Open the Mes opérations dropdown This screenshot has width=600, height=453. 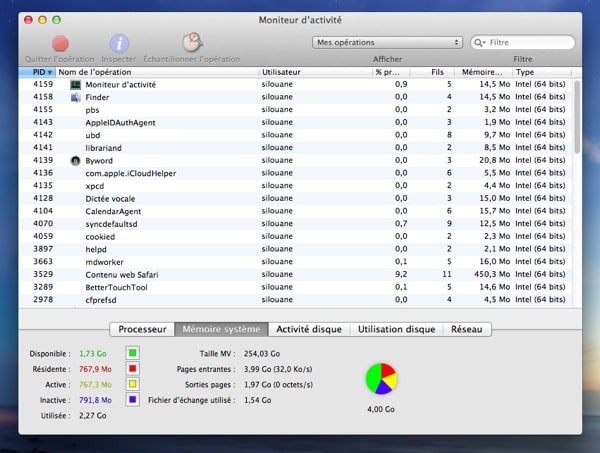tap(387, 42)
